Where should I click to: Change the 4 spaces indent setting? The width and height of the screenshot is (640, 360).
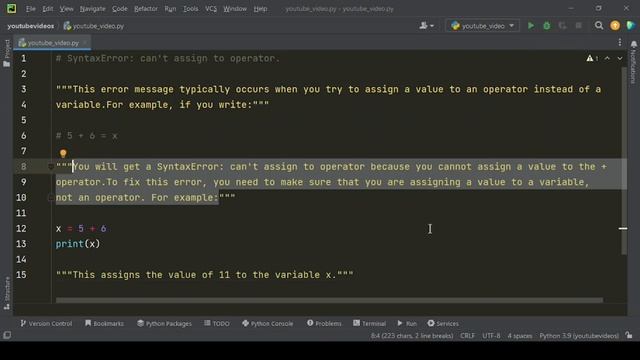click(x=520, y=336)
